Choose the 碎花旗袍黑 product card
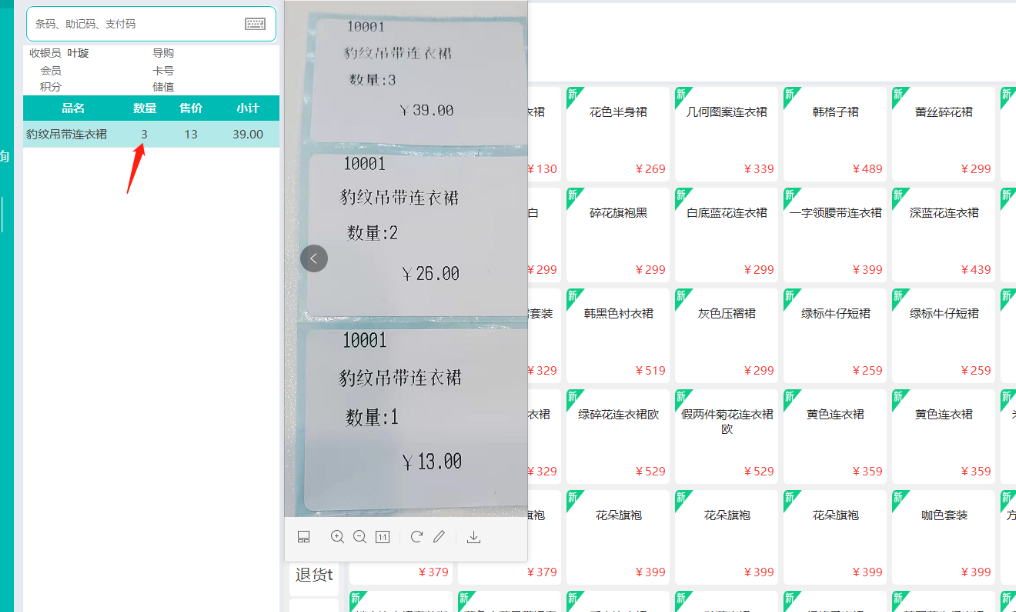Image resolution: width=1016 pixels, height=612 pixels. [x=618, y=236]
